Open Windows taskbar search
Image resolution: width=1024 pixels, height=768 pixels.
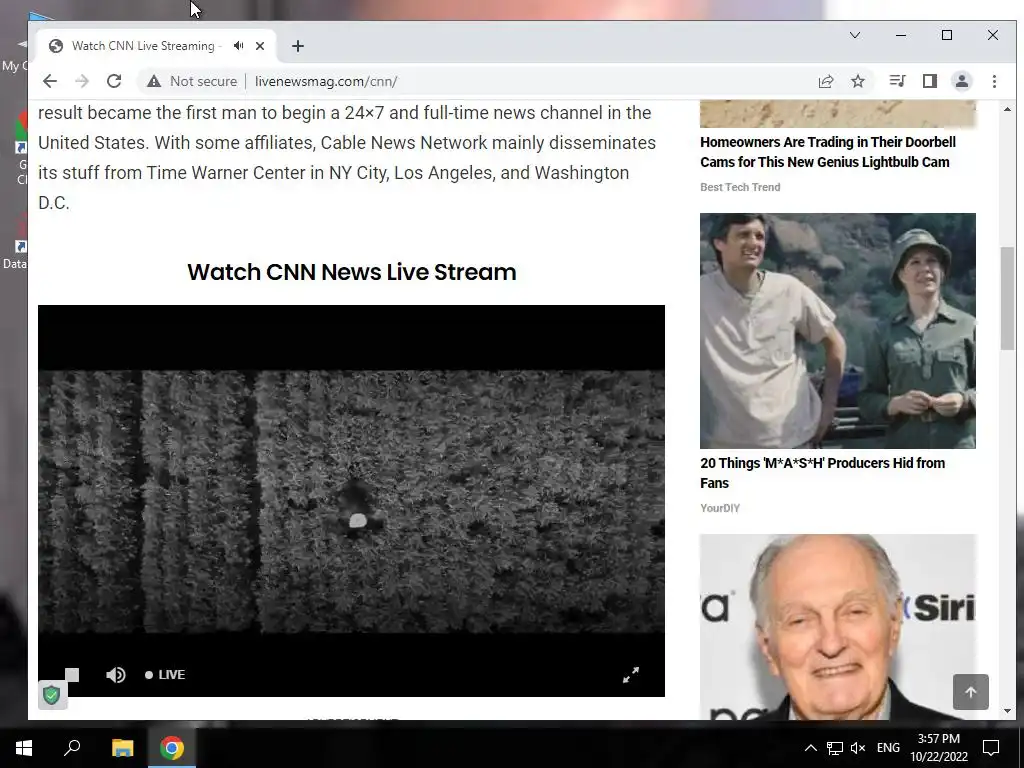coord(72,748)
